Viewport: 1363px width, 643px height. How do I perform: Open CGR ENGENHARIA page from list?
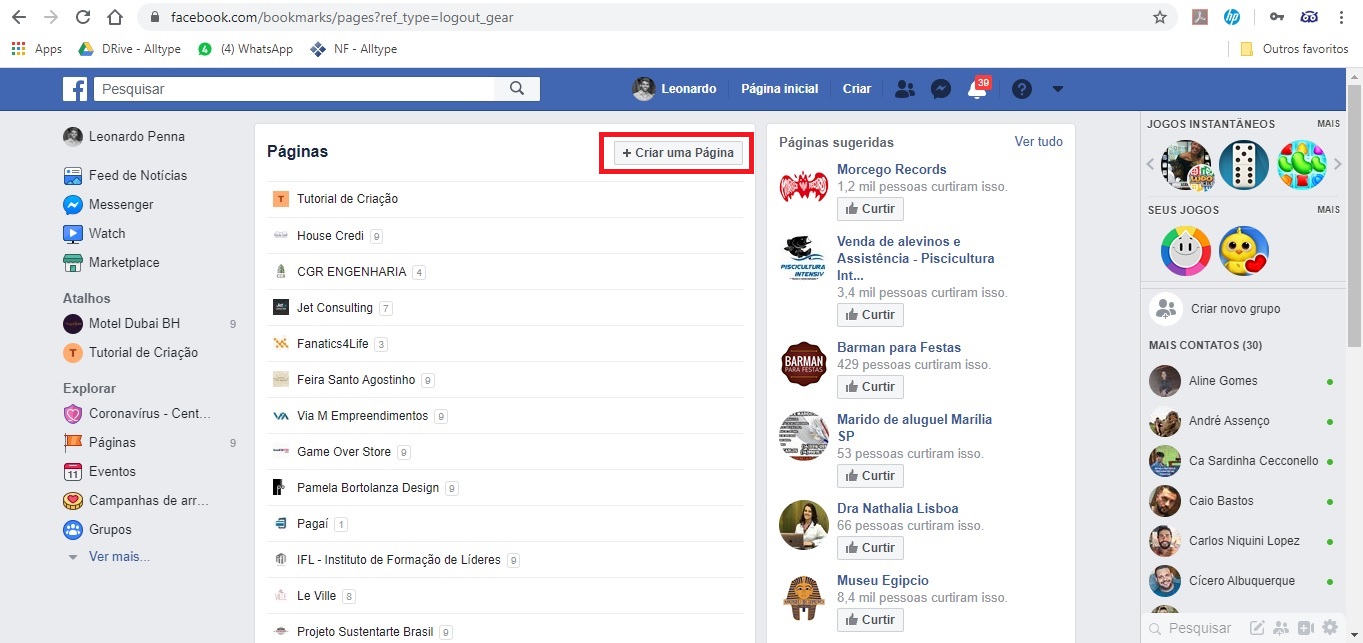tap(351, 272)
